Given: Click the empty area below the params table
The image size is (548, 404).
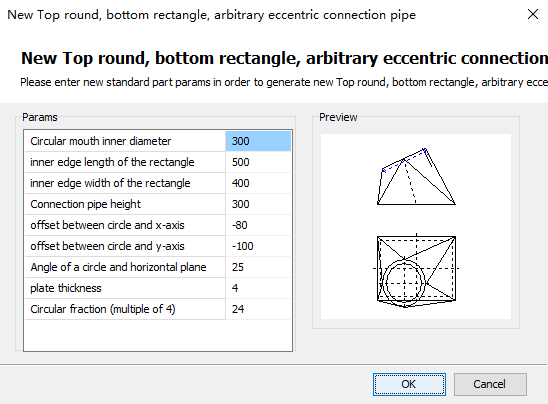Looking at the screenshot, I should coord(158,335).
